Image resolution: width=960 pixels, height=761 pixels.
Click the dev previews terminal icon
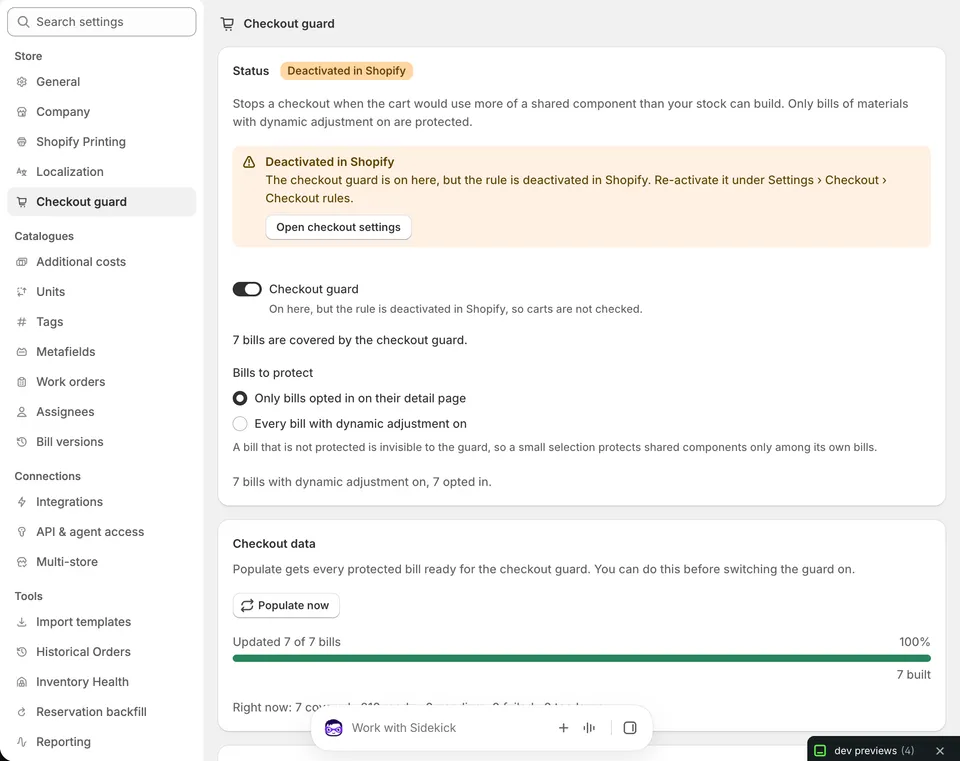point(820,750)
